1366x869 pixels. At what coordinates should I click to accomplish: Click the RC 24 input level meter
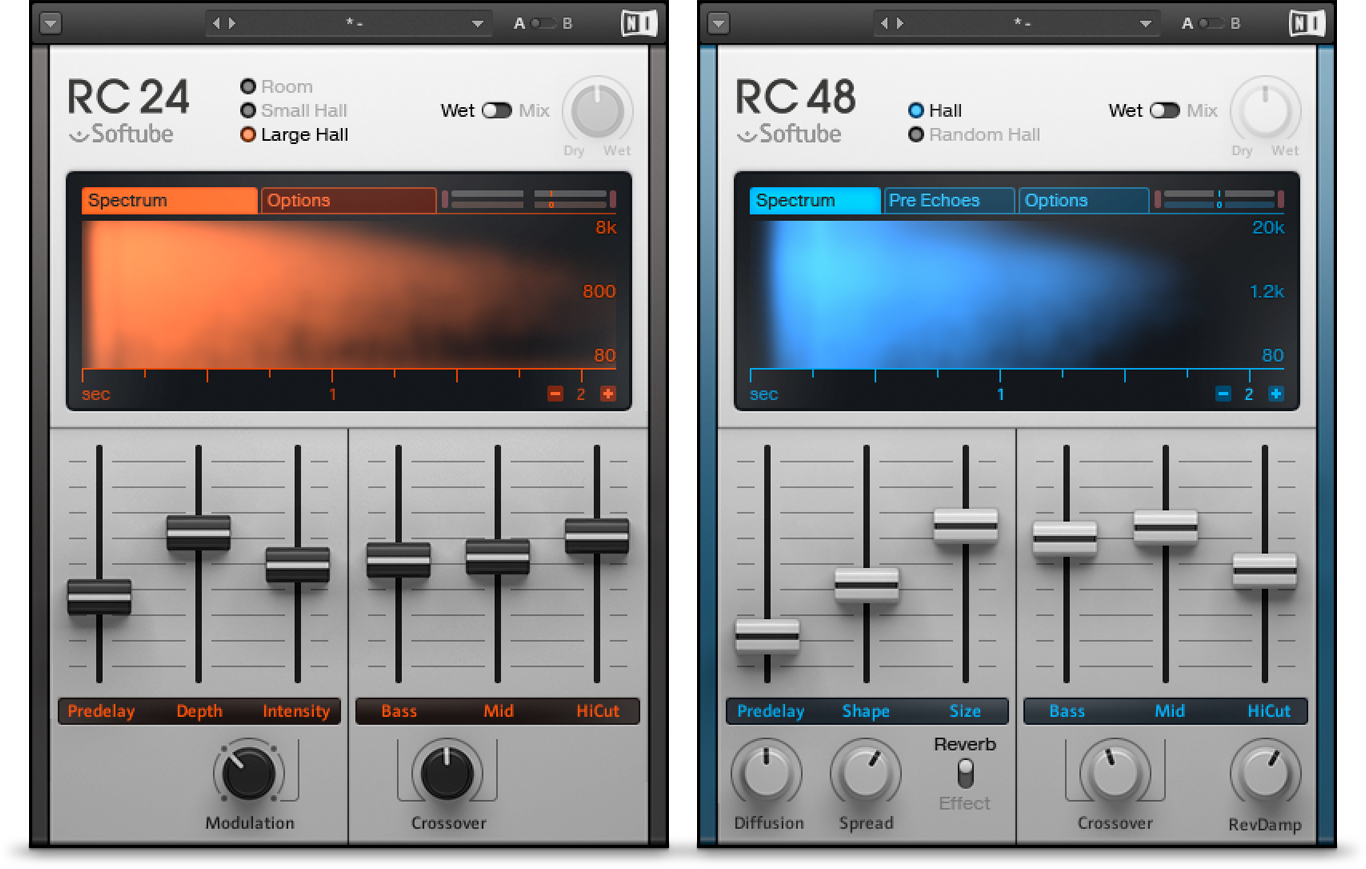[483, 199]
